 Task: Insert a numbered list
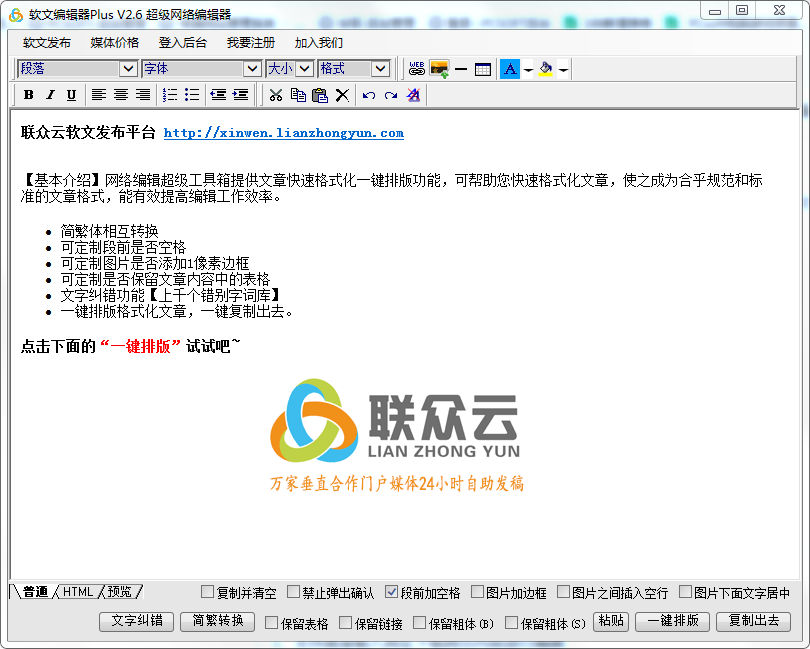[170, 95]
